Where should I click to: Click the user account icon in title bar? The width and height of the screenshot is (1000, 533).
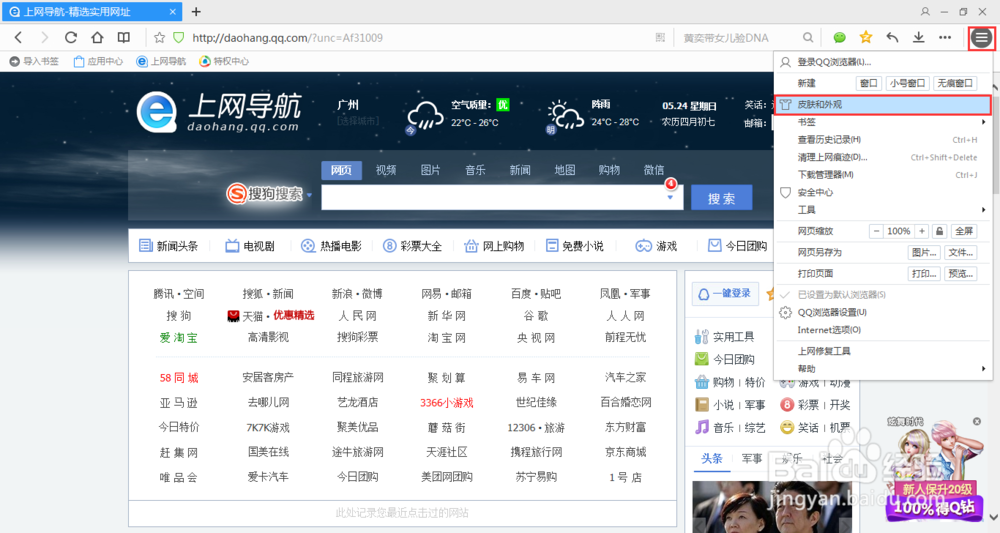(x=925, y=11)
